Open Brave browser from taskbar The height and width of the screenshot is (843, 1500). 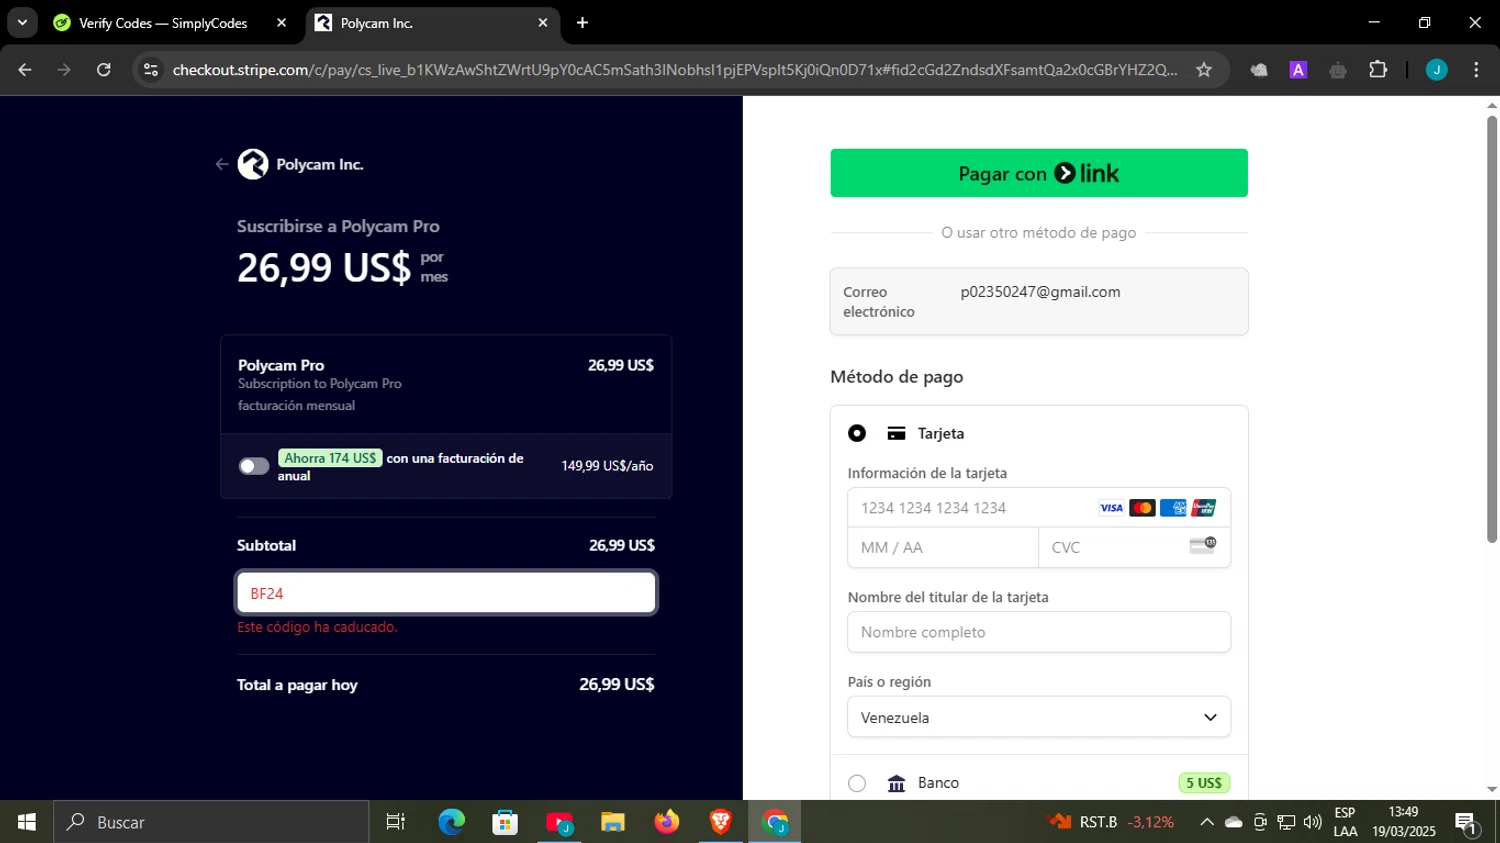[x=721, y=822]
